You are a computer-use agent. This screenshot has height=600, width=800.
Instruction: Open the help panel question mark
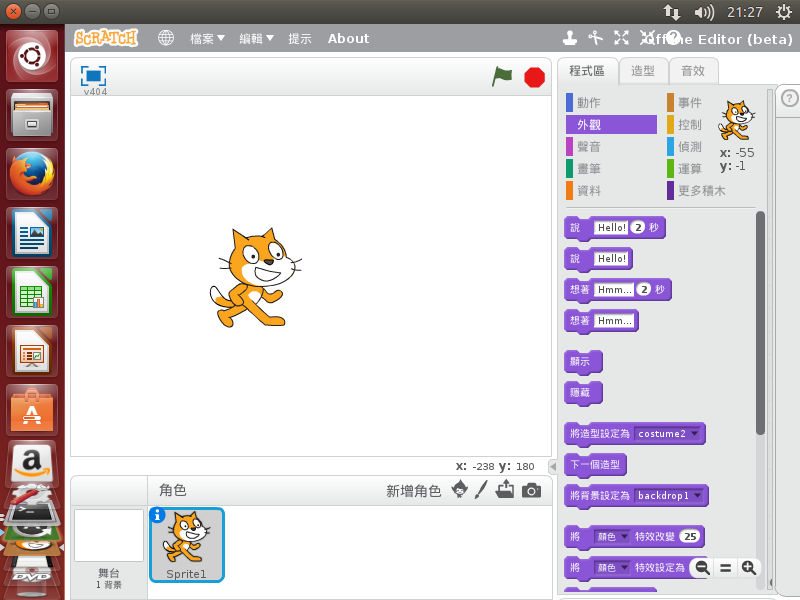[x=789, y=98]
